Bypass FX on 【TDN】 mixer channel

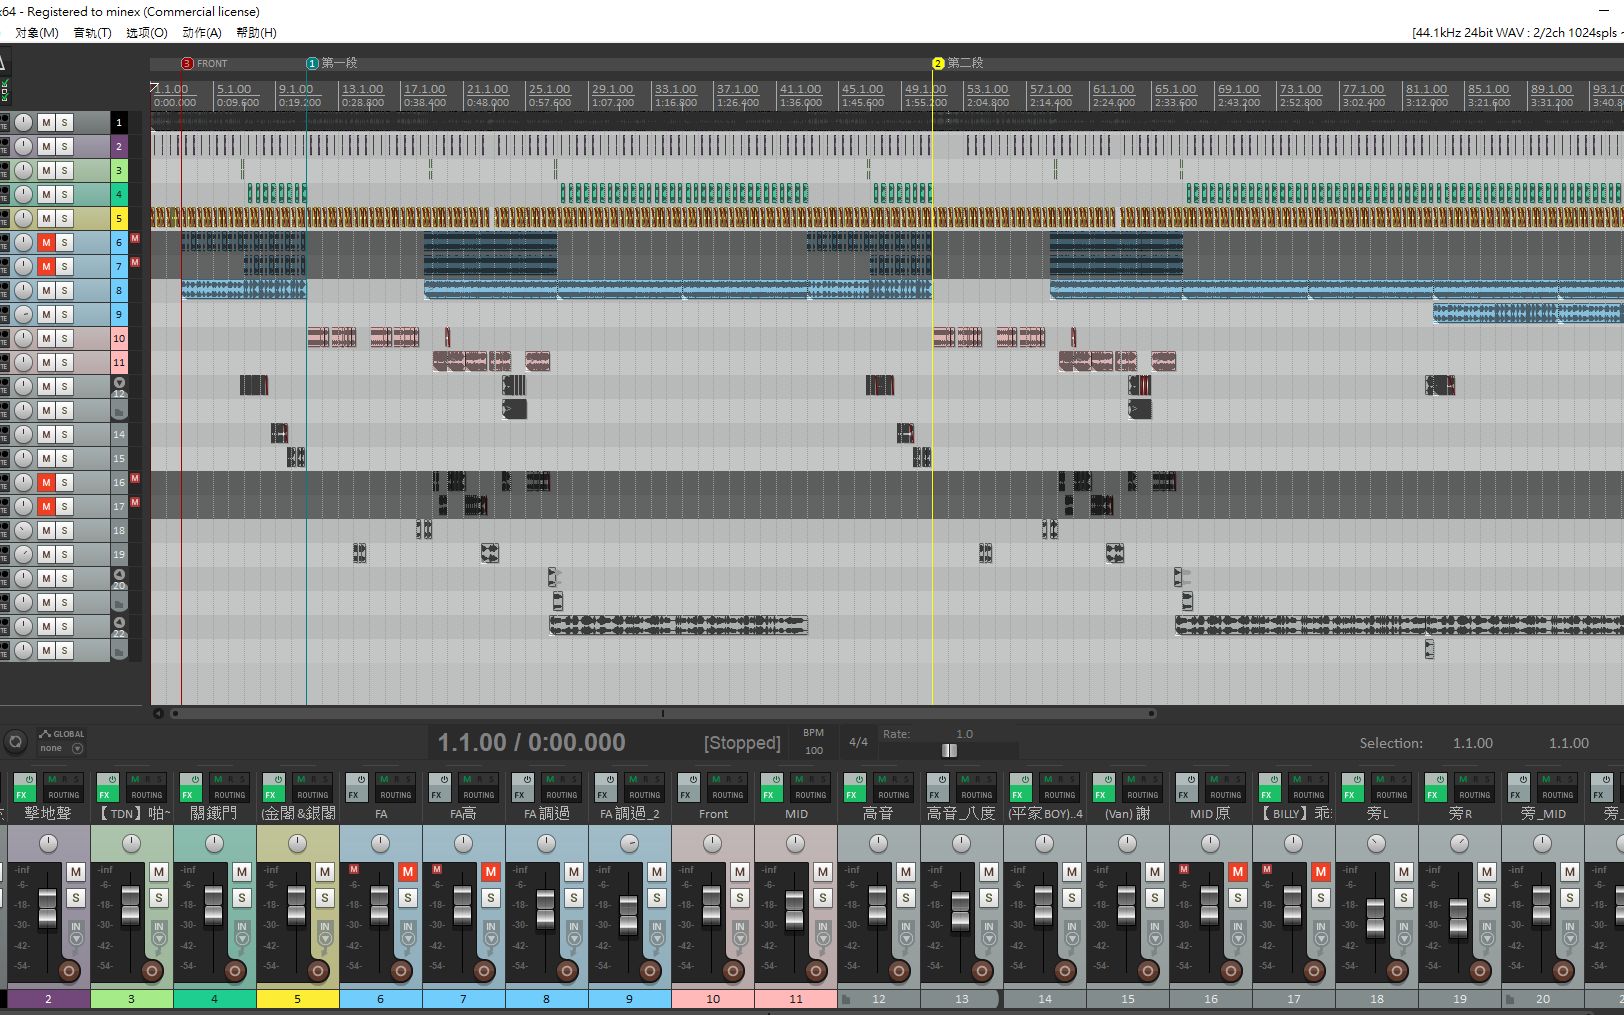(108, 779)
